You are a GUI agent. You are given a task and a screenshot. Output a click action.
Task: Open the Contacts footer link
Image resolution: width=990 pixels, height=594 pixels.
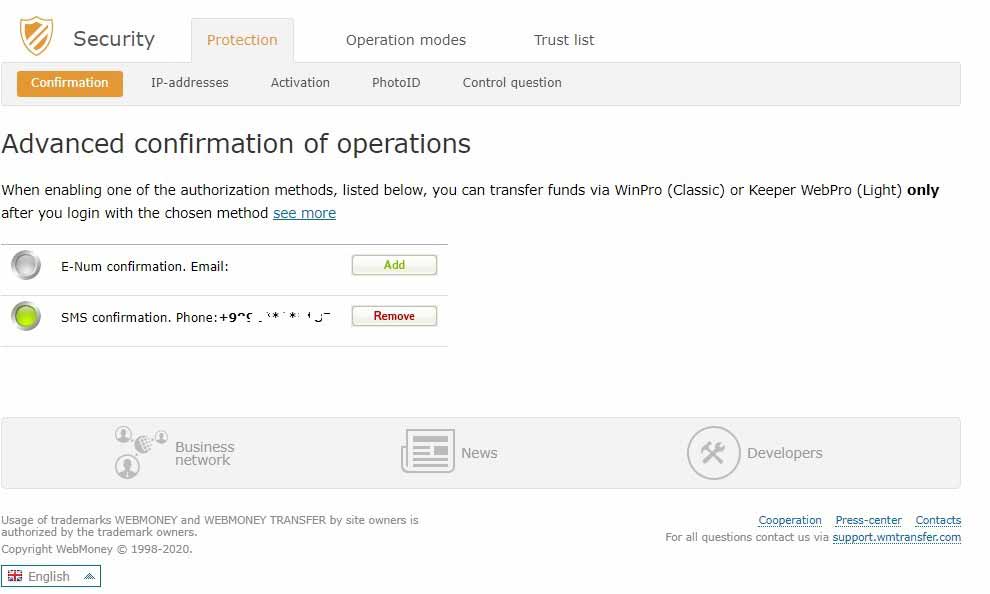pos(938,520)
